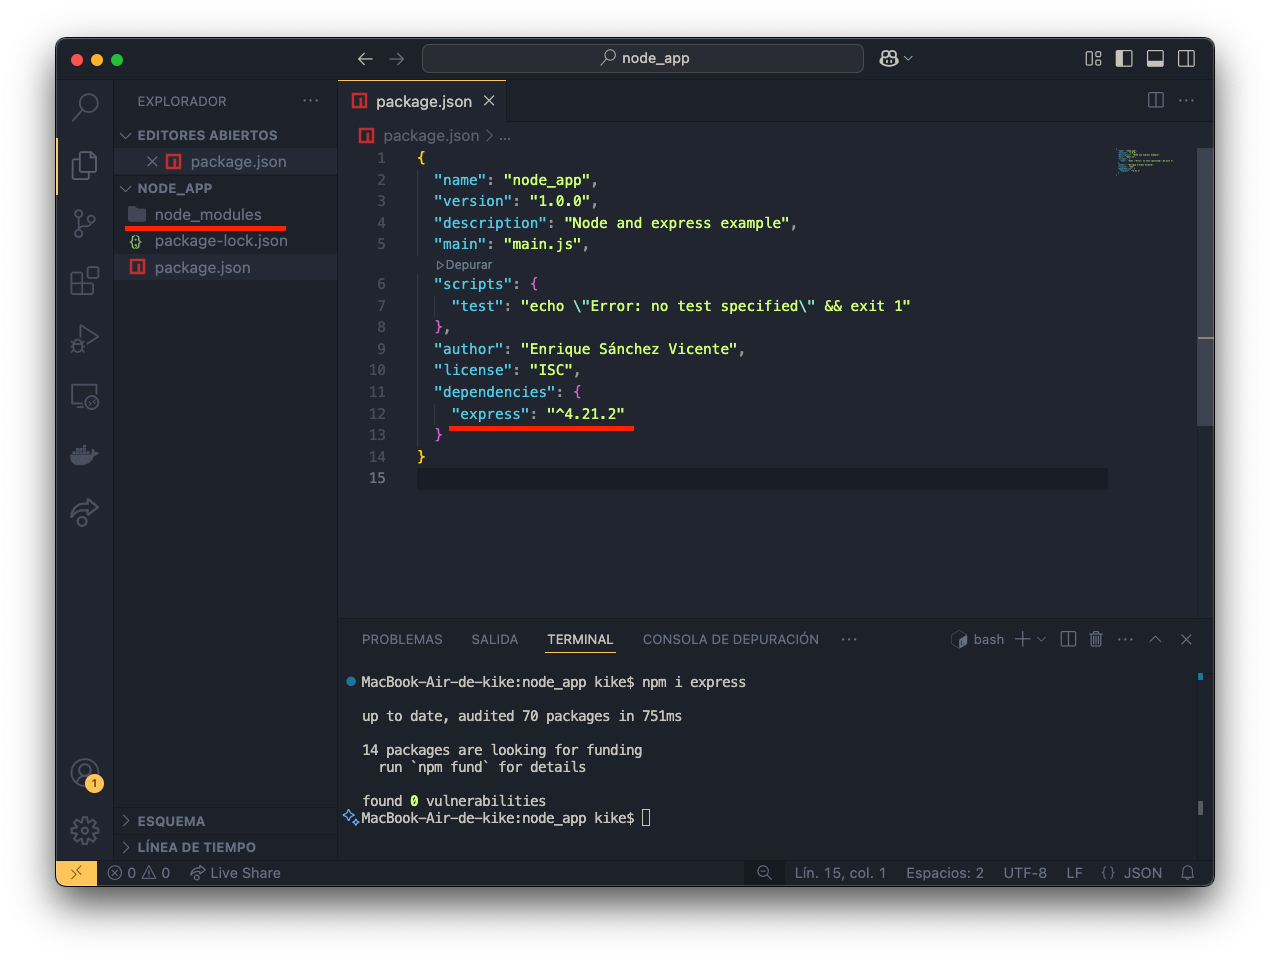This screenshot has width=1270, height=960.
Task: Switch to the SALIDA panel tab
Action: click(x=495, y=639)
